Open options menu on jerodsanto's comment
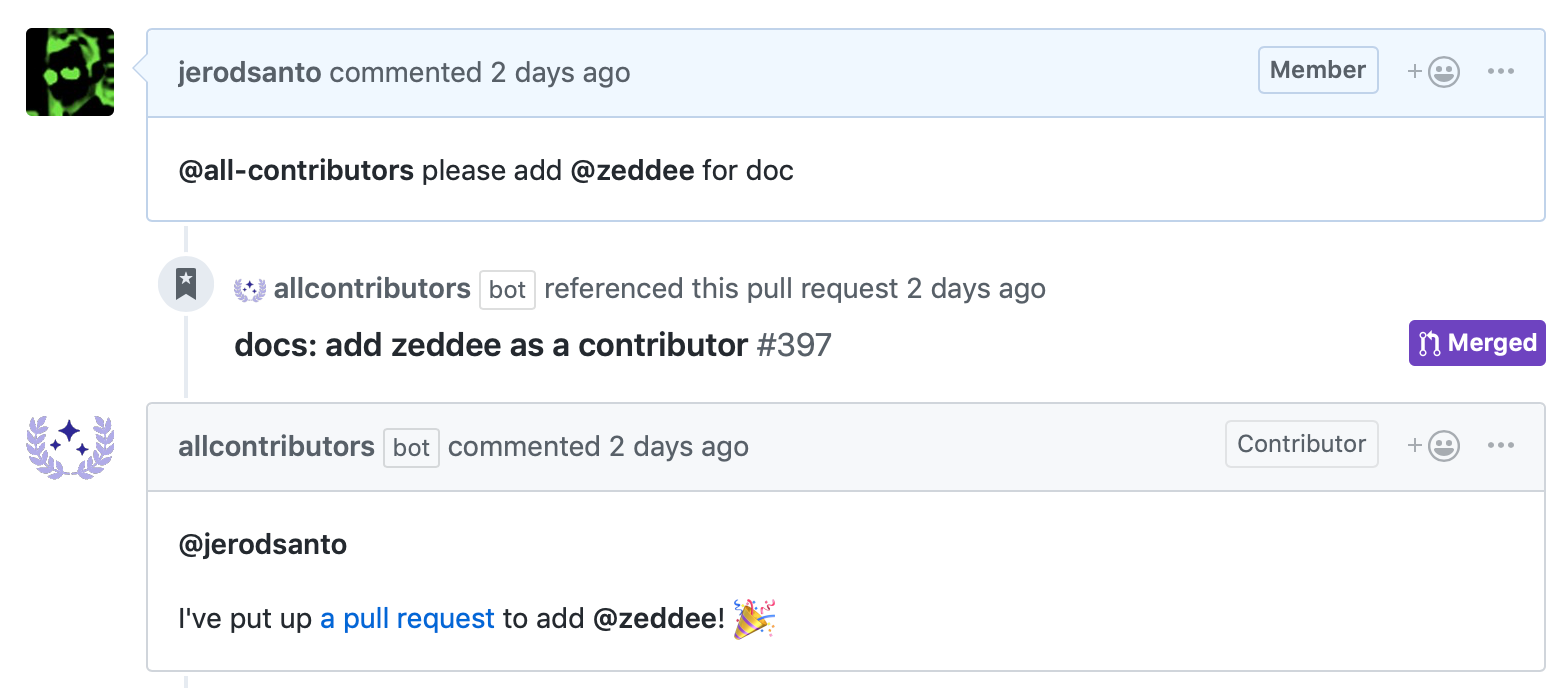Viewport: 1564px width, 688px height. pyautogui.click(x=1501, y=72)
